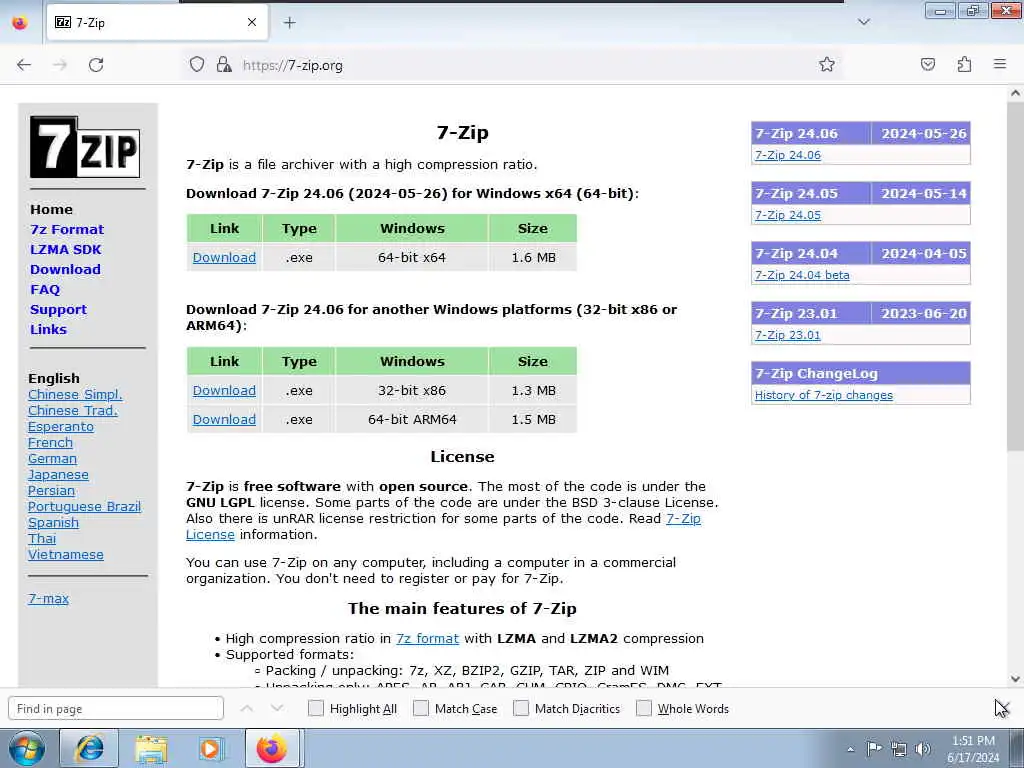Open the Windows Start menu

pos(26,748)
